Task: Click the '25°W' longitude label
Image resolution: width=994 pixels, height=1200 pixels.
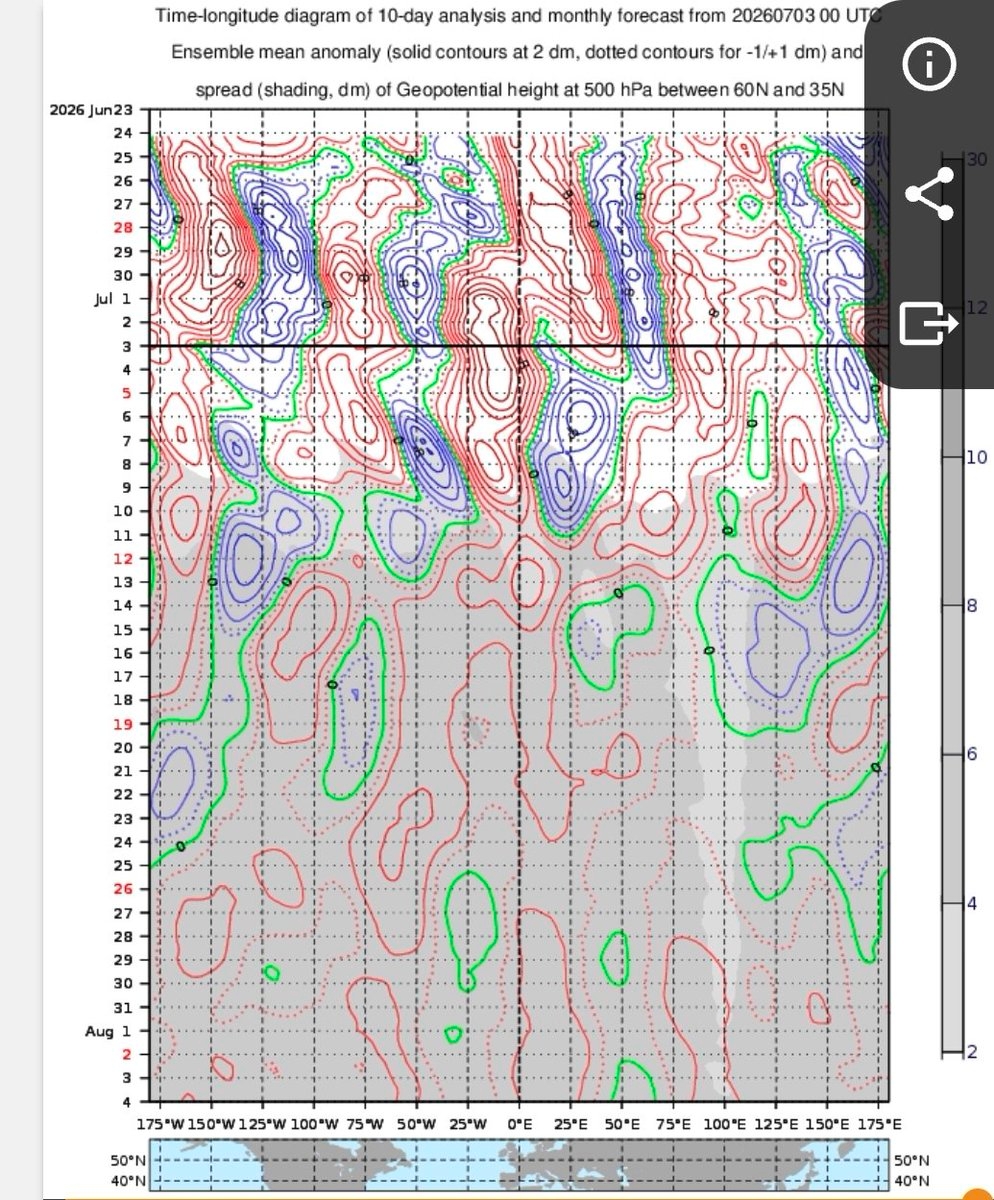Action: pyautogui.click(x=468, y=1123)
